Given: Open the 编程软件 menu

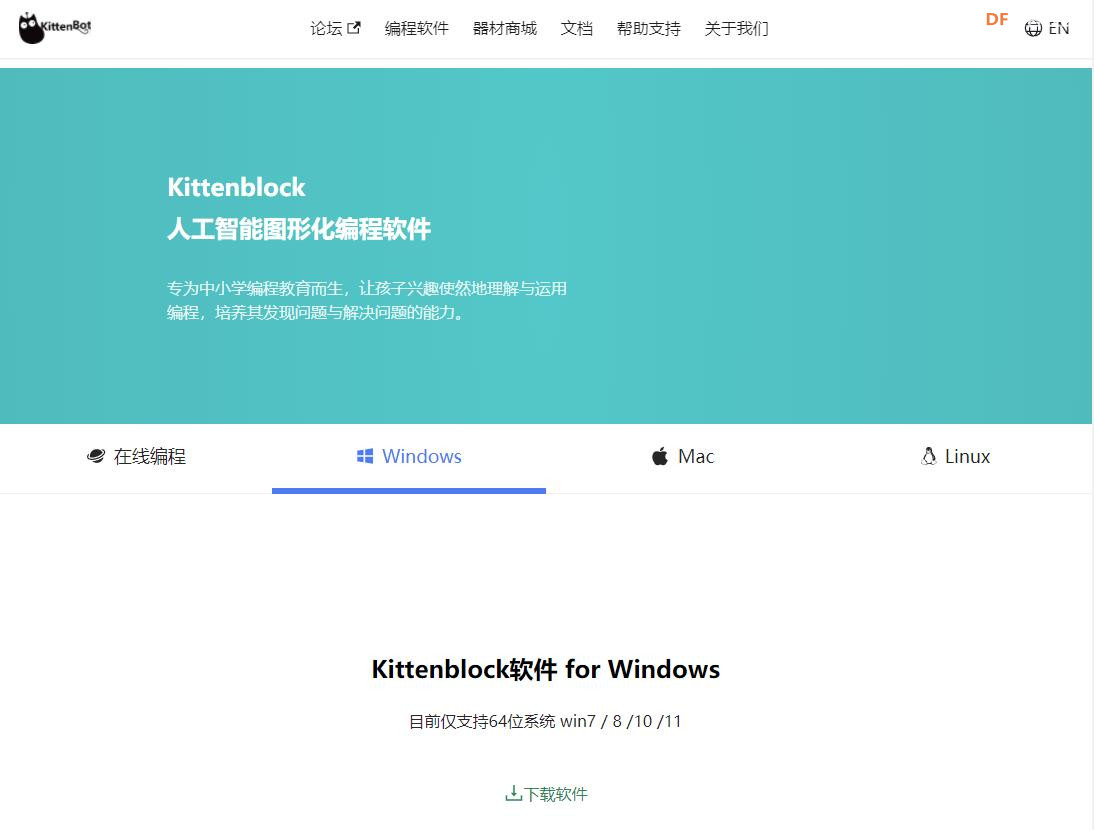Looking at the screenshot, I should (417, 29).
